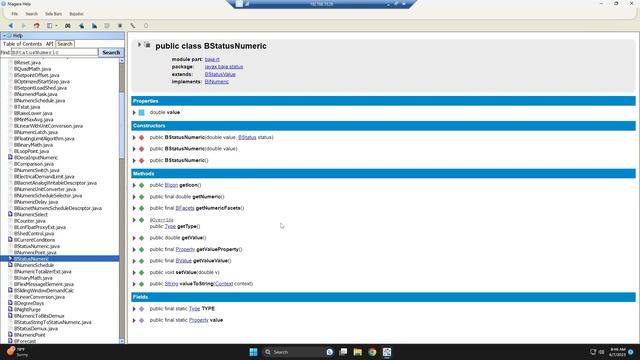The height and width of the screenshot is (360, 640).
Task: Open Chrome from the taskbar
Action: click(x=372, y=352)
